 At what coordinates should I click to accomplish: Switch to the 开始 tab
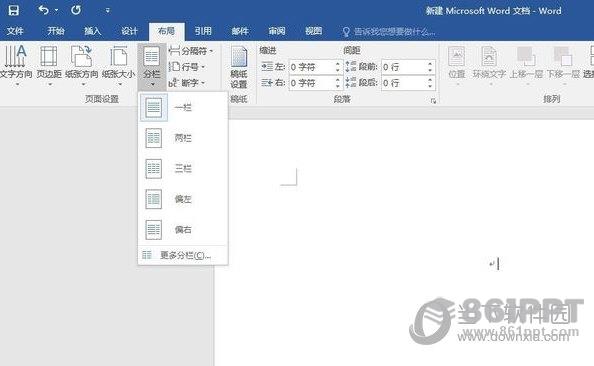[x=56, y=31]
